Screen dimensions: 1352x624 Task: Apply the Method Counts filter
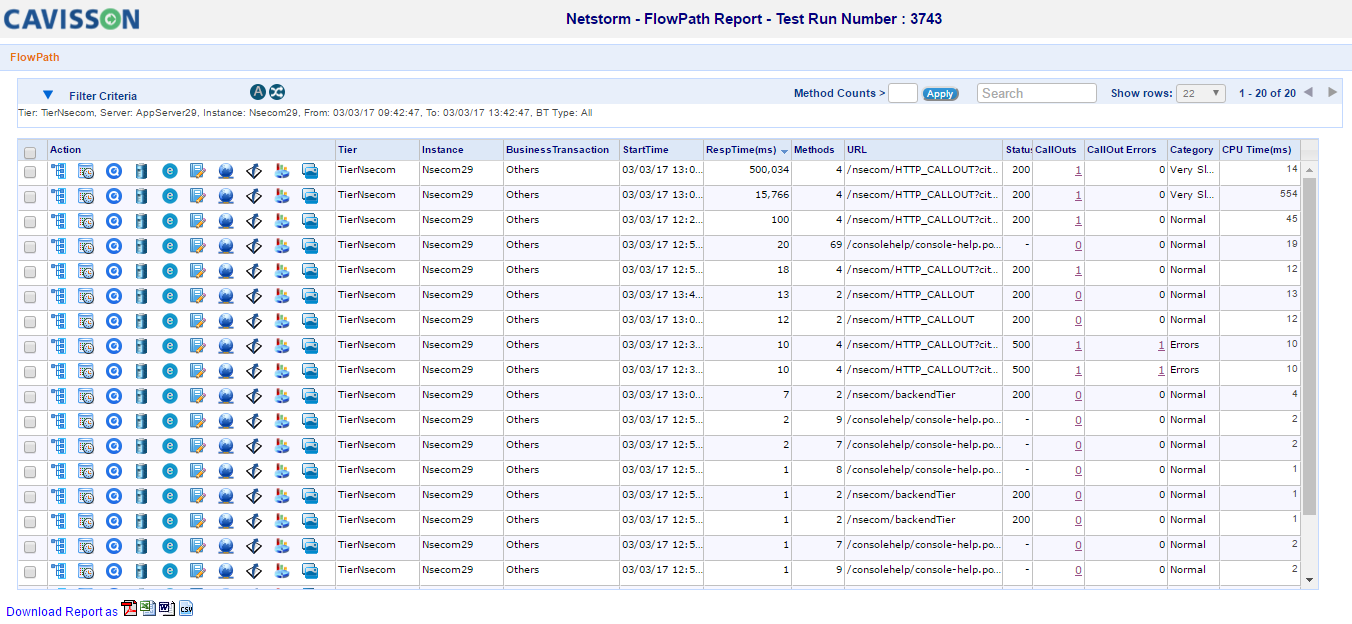pyautogui.click(x=940, y=94)
